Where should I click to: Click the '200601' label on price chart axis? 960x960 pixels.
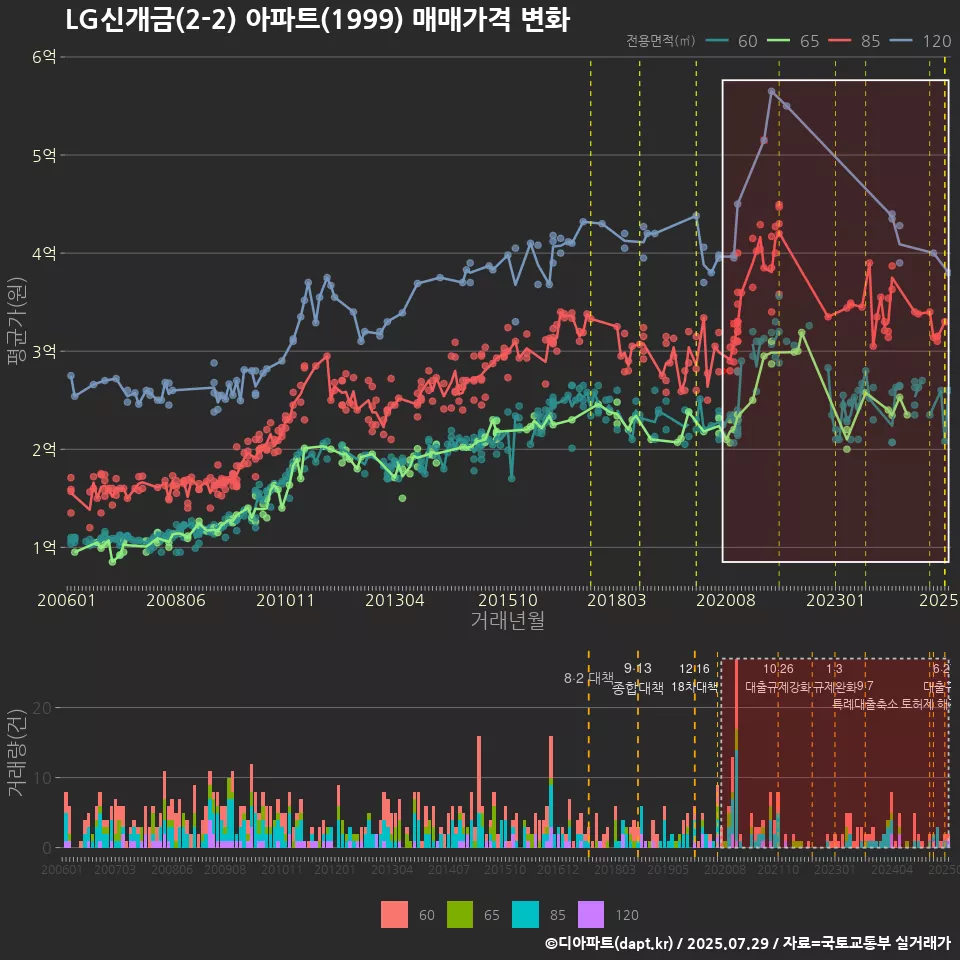(66, 599)
